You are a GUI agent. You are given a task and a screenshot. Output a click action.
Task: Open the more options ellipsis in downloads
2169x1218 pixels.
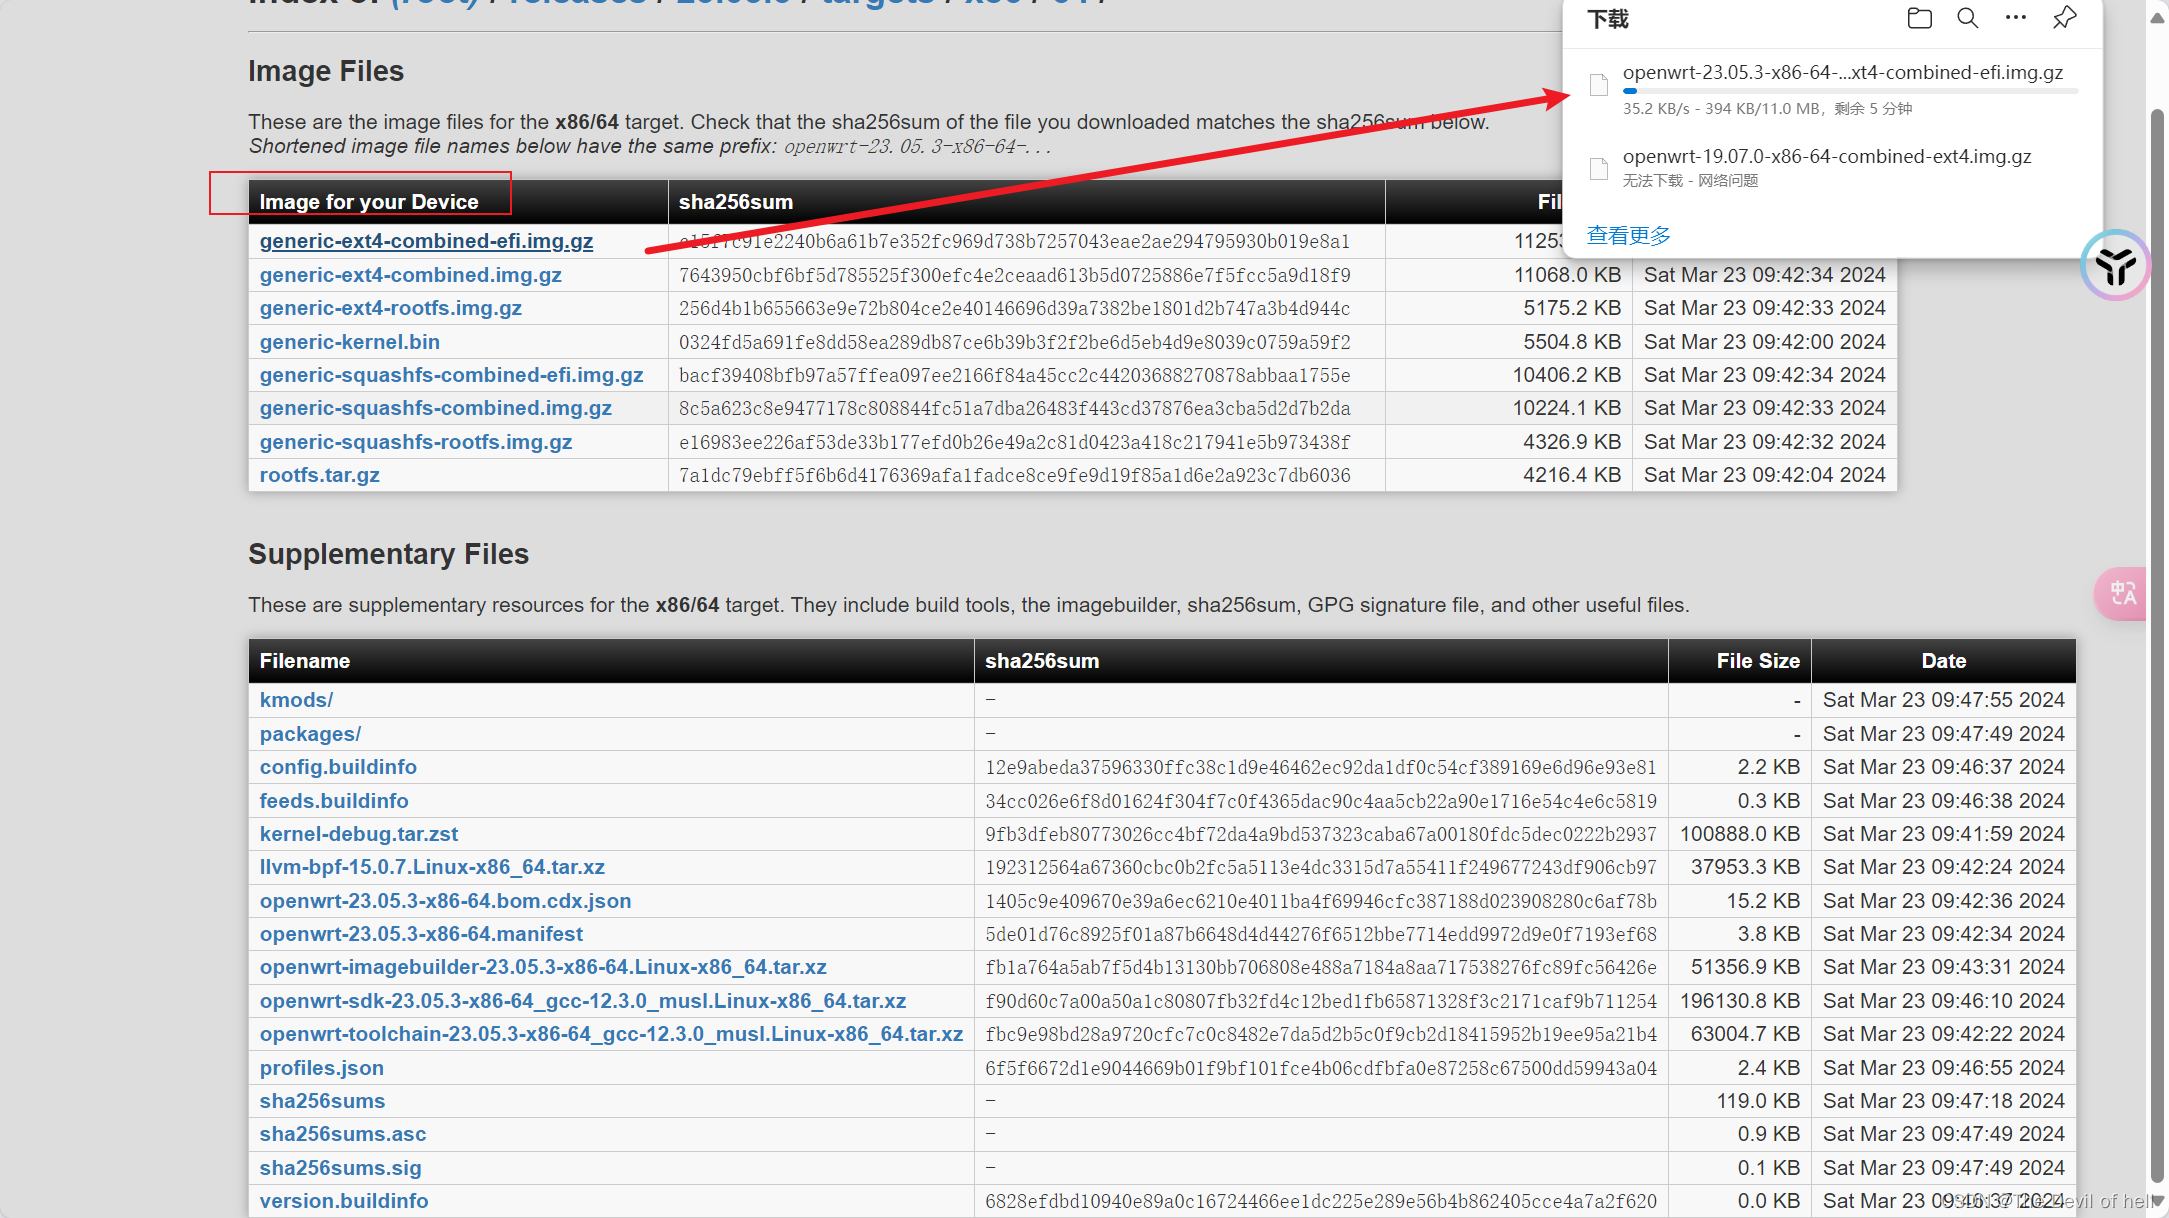(x=2016, y=18)
